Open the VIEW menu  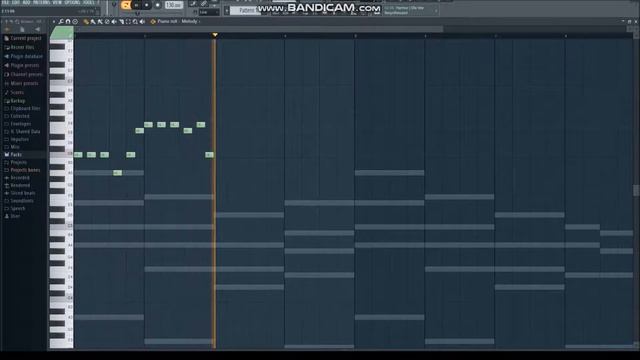[x=58, y=2]
